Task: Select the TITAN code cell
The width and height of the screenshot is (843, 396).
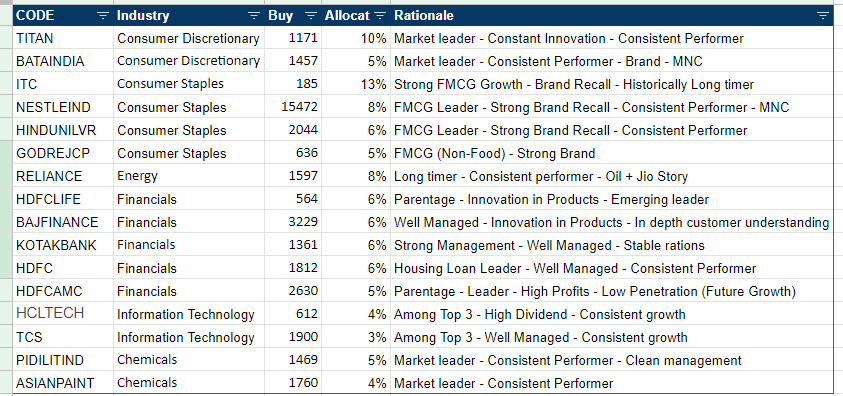Action: (x=63, y=38)
